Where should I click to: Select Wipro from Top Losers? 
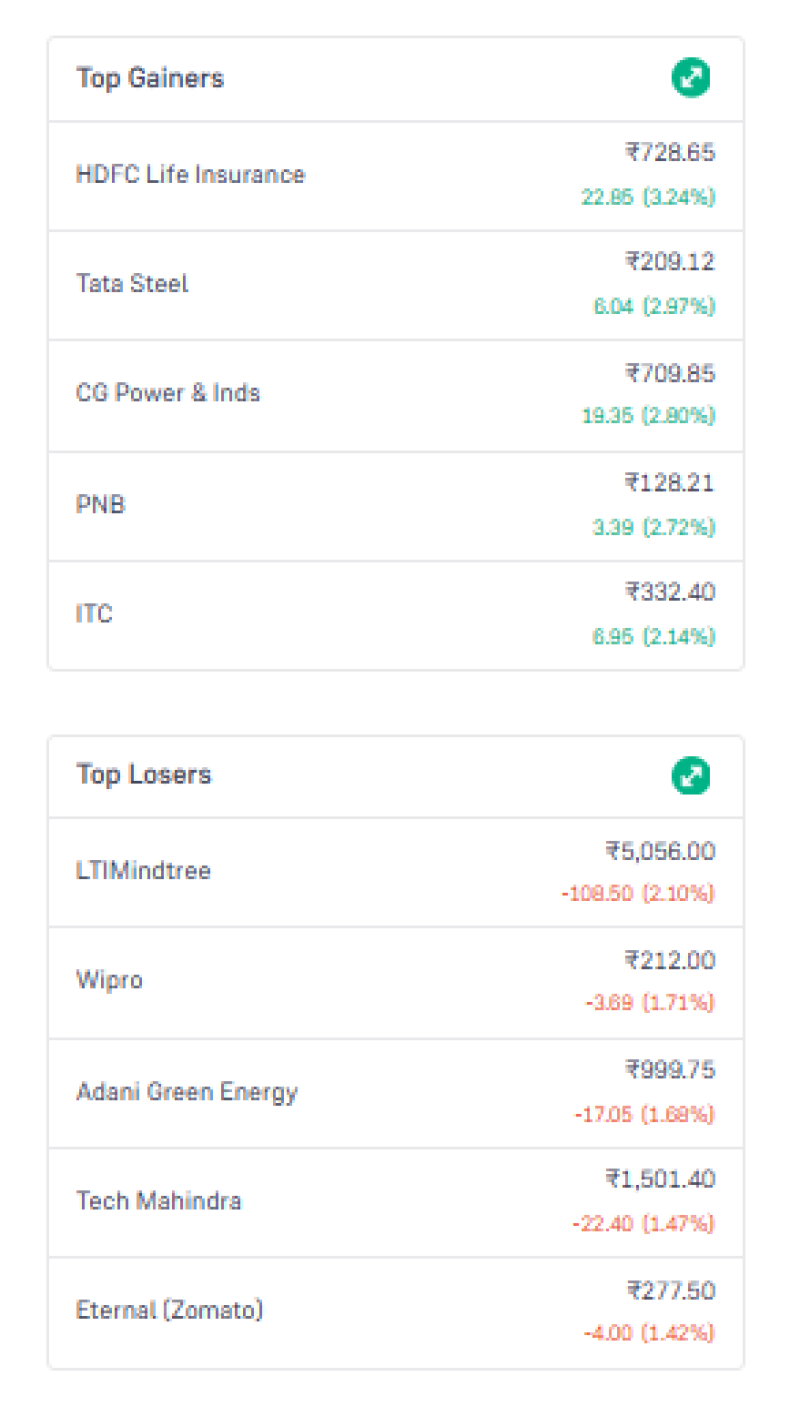coord(109,981)
